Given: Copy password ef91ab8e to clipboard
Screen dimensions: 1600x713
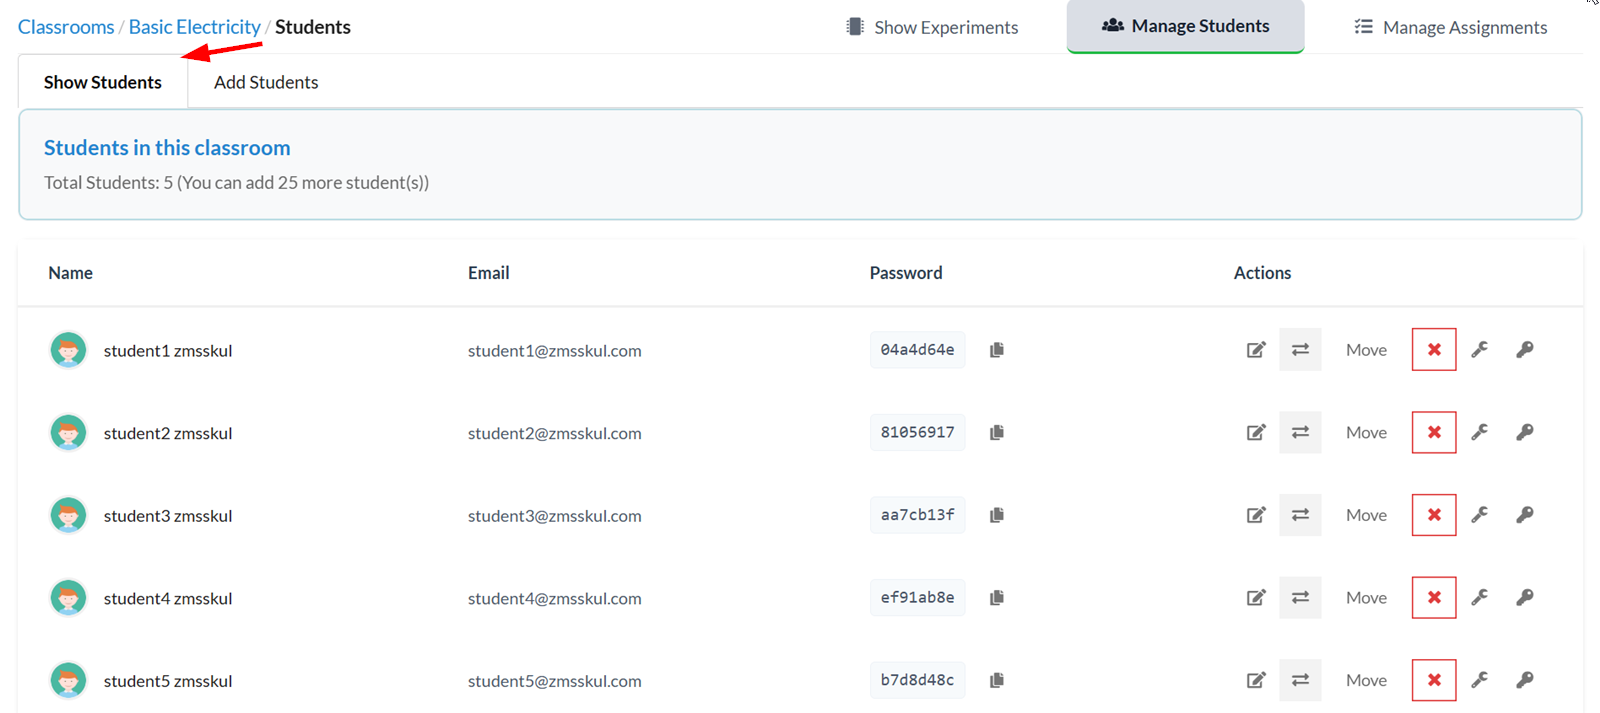Looking at the screenshot, I should tap(997, 598).
